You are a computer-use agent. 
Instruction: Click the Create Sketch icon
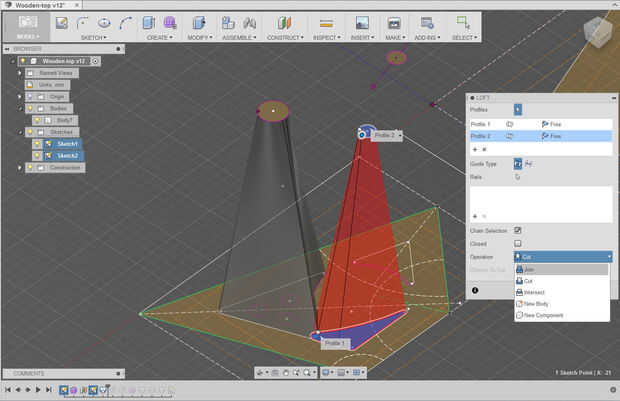coord(61,22)
